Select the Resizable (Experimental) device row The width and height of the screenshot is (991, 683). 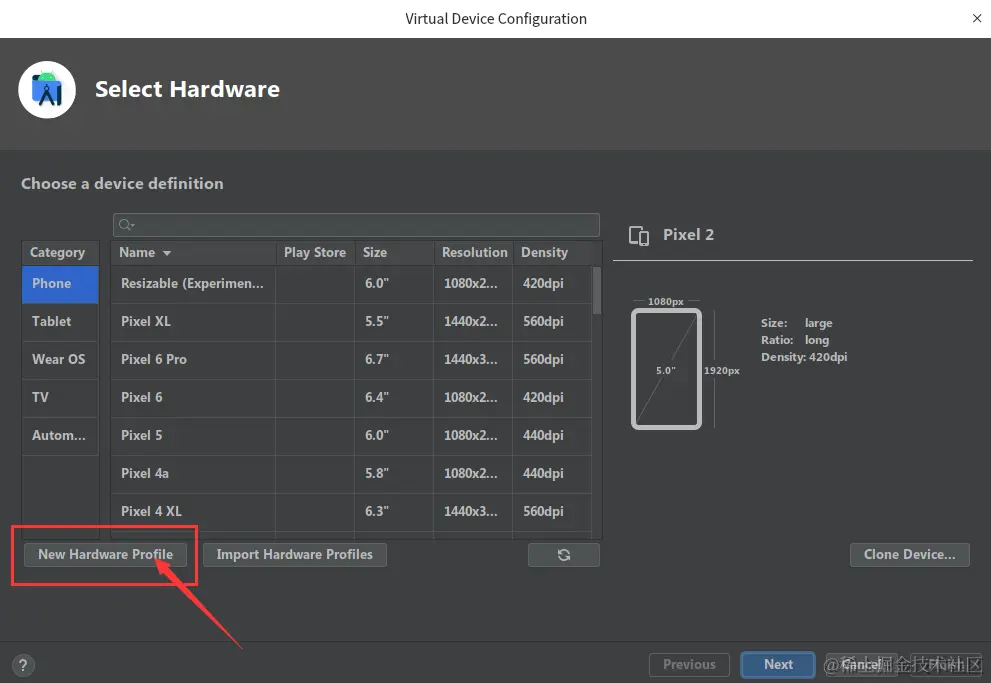pos(351,284)
